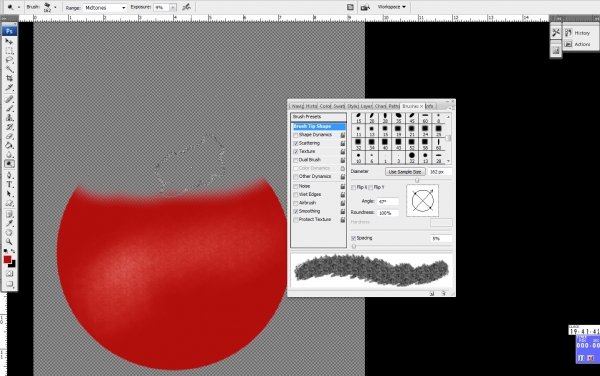
Task: Check the Flip Y checkbox
Action: tap(370, 187)
